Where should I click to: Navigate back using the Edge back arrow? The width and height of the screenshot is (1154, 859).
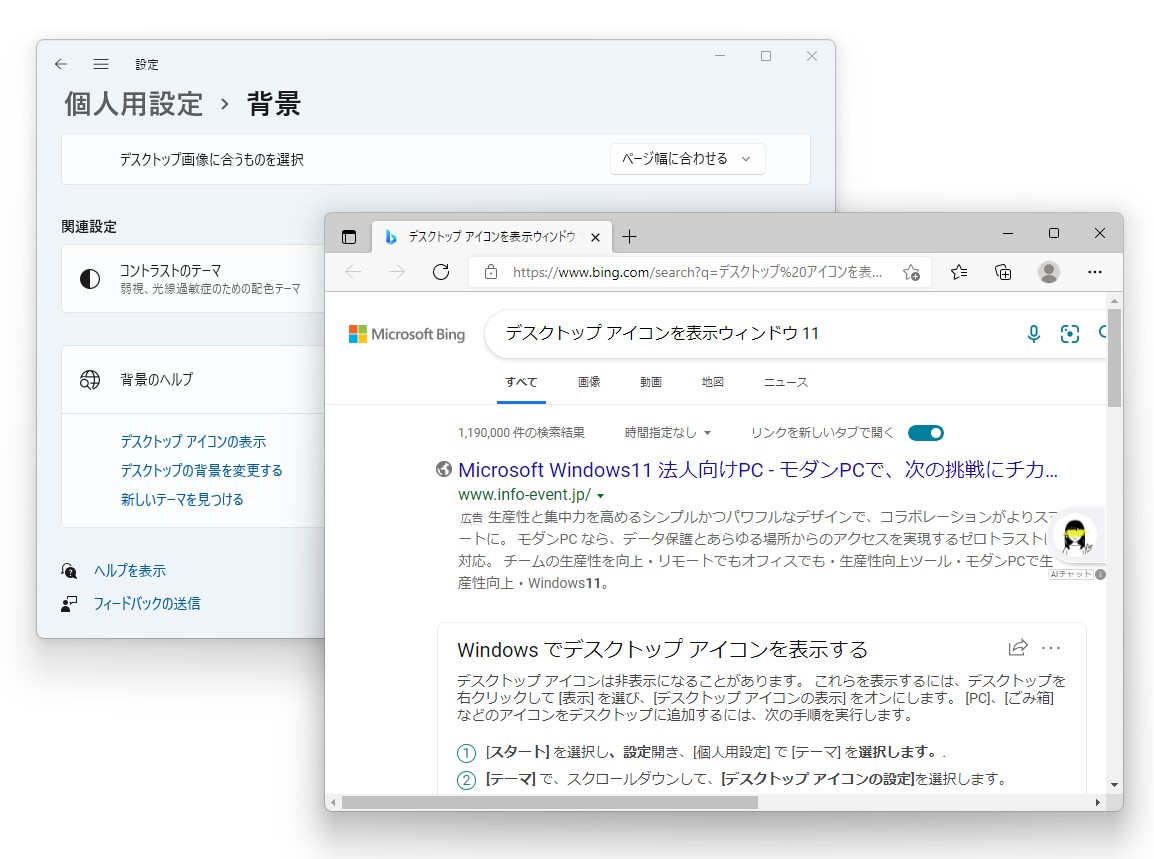351,271
